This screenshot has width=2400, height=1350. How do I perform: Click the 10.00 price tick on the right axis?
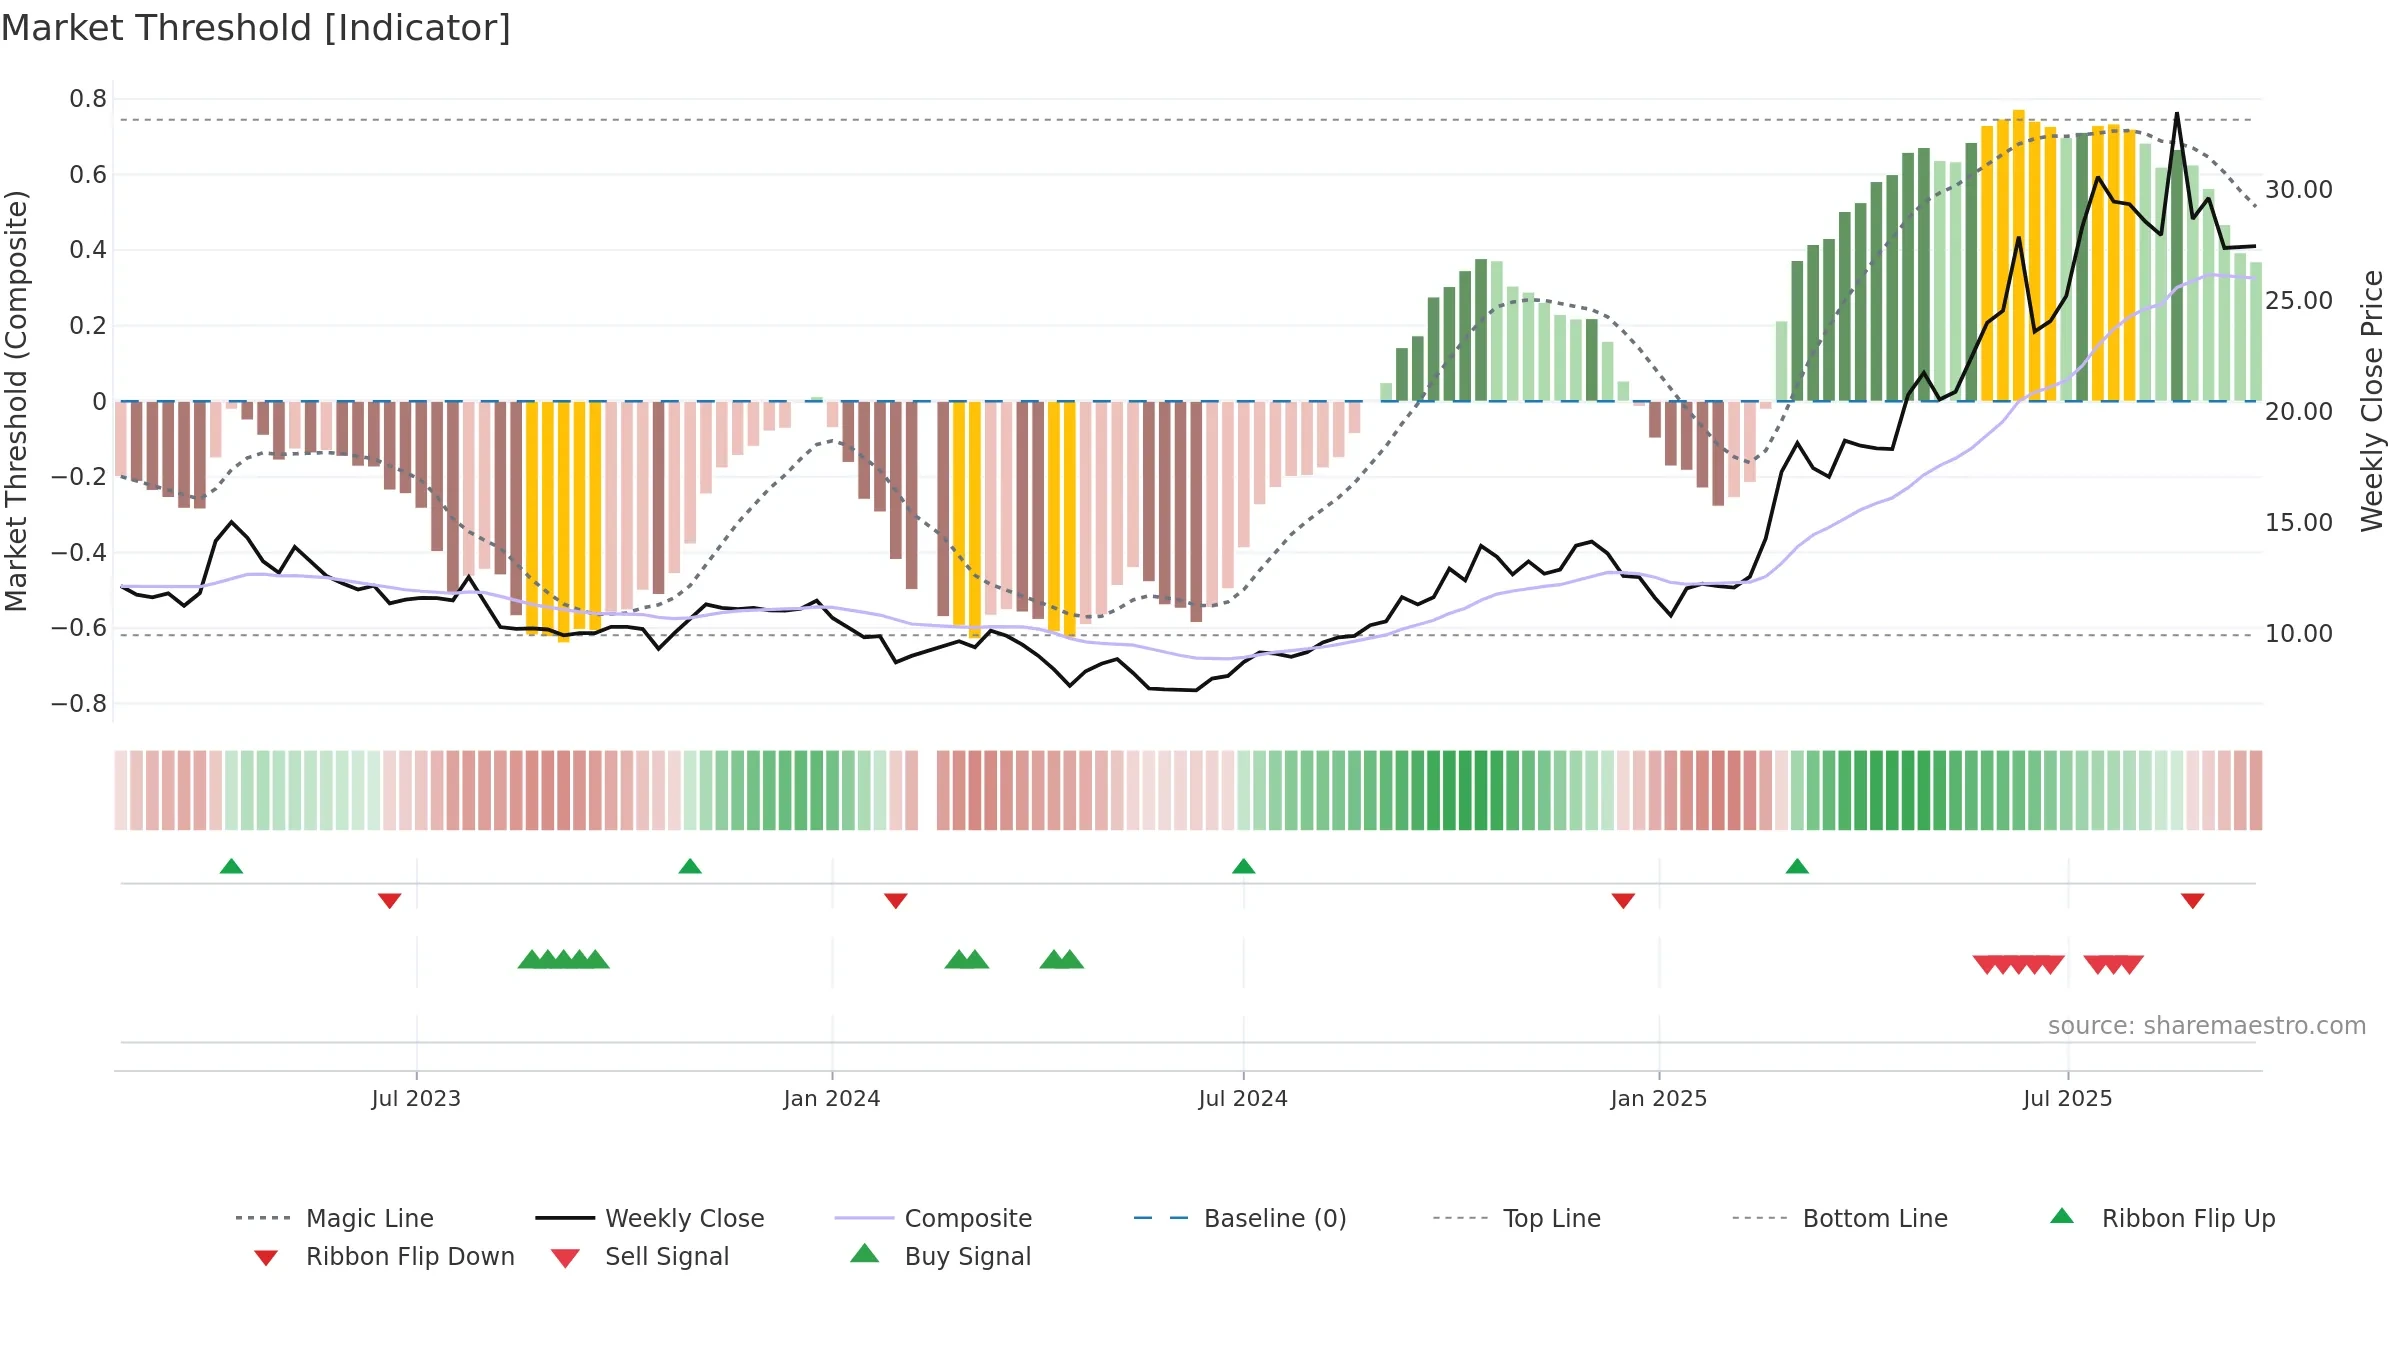pyautogui.click(x=2299, y=634)
